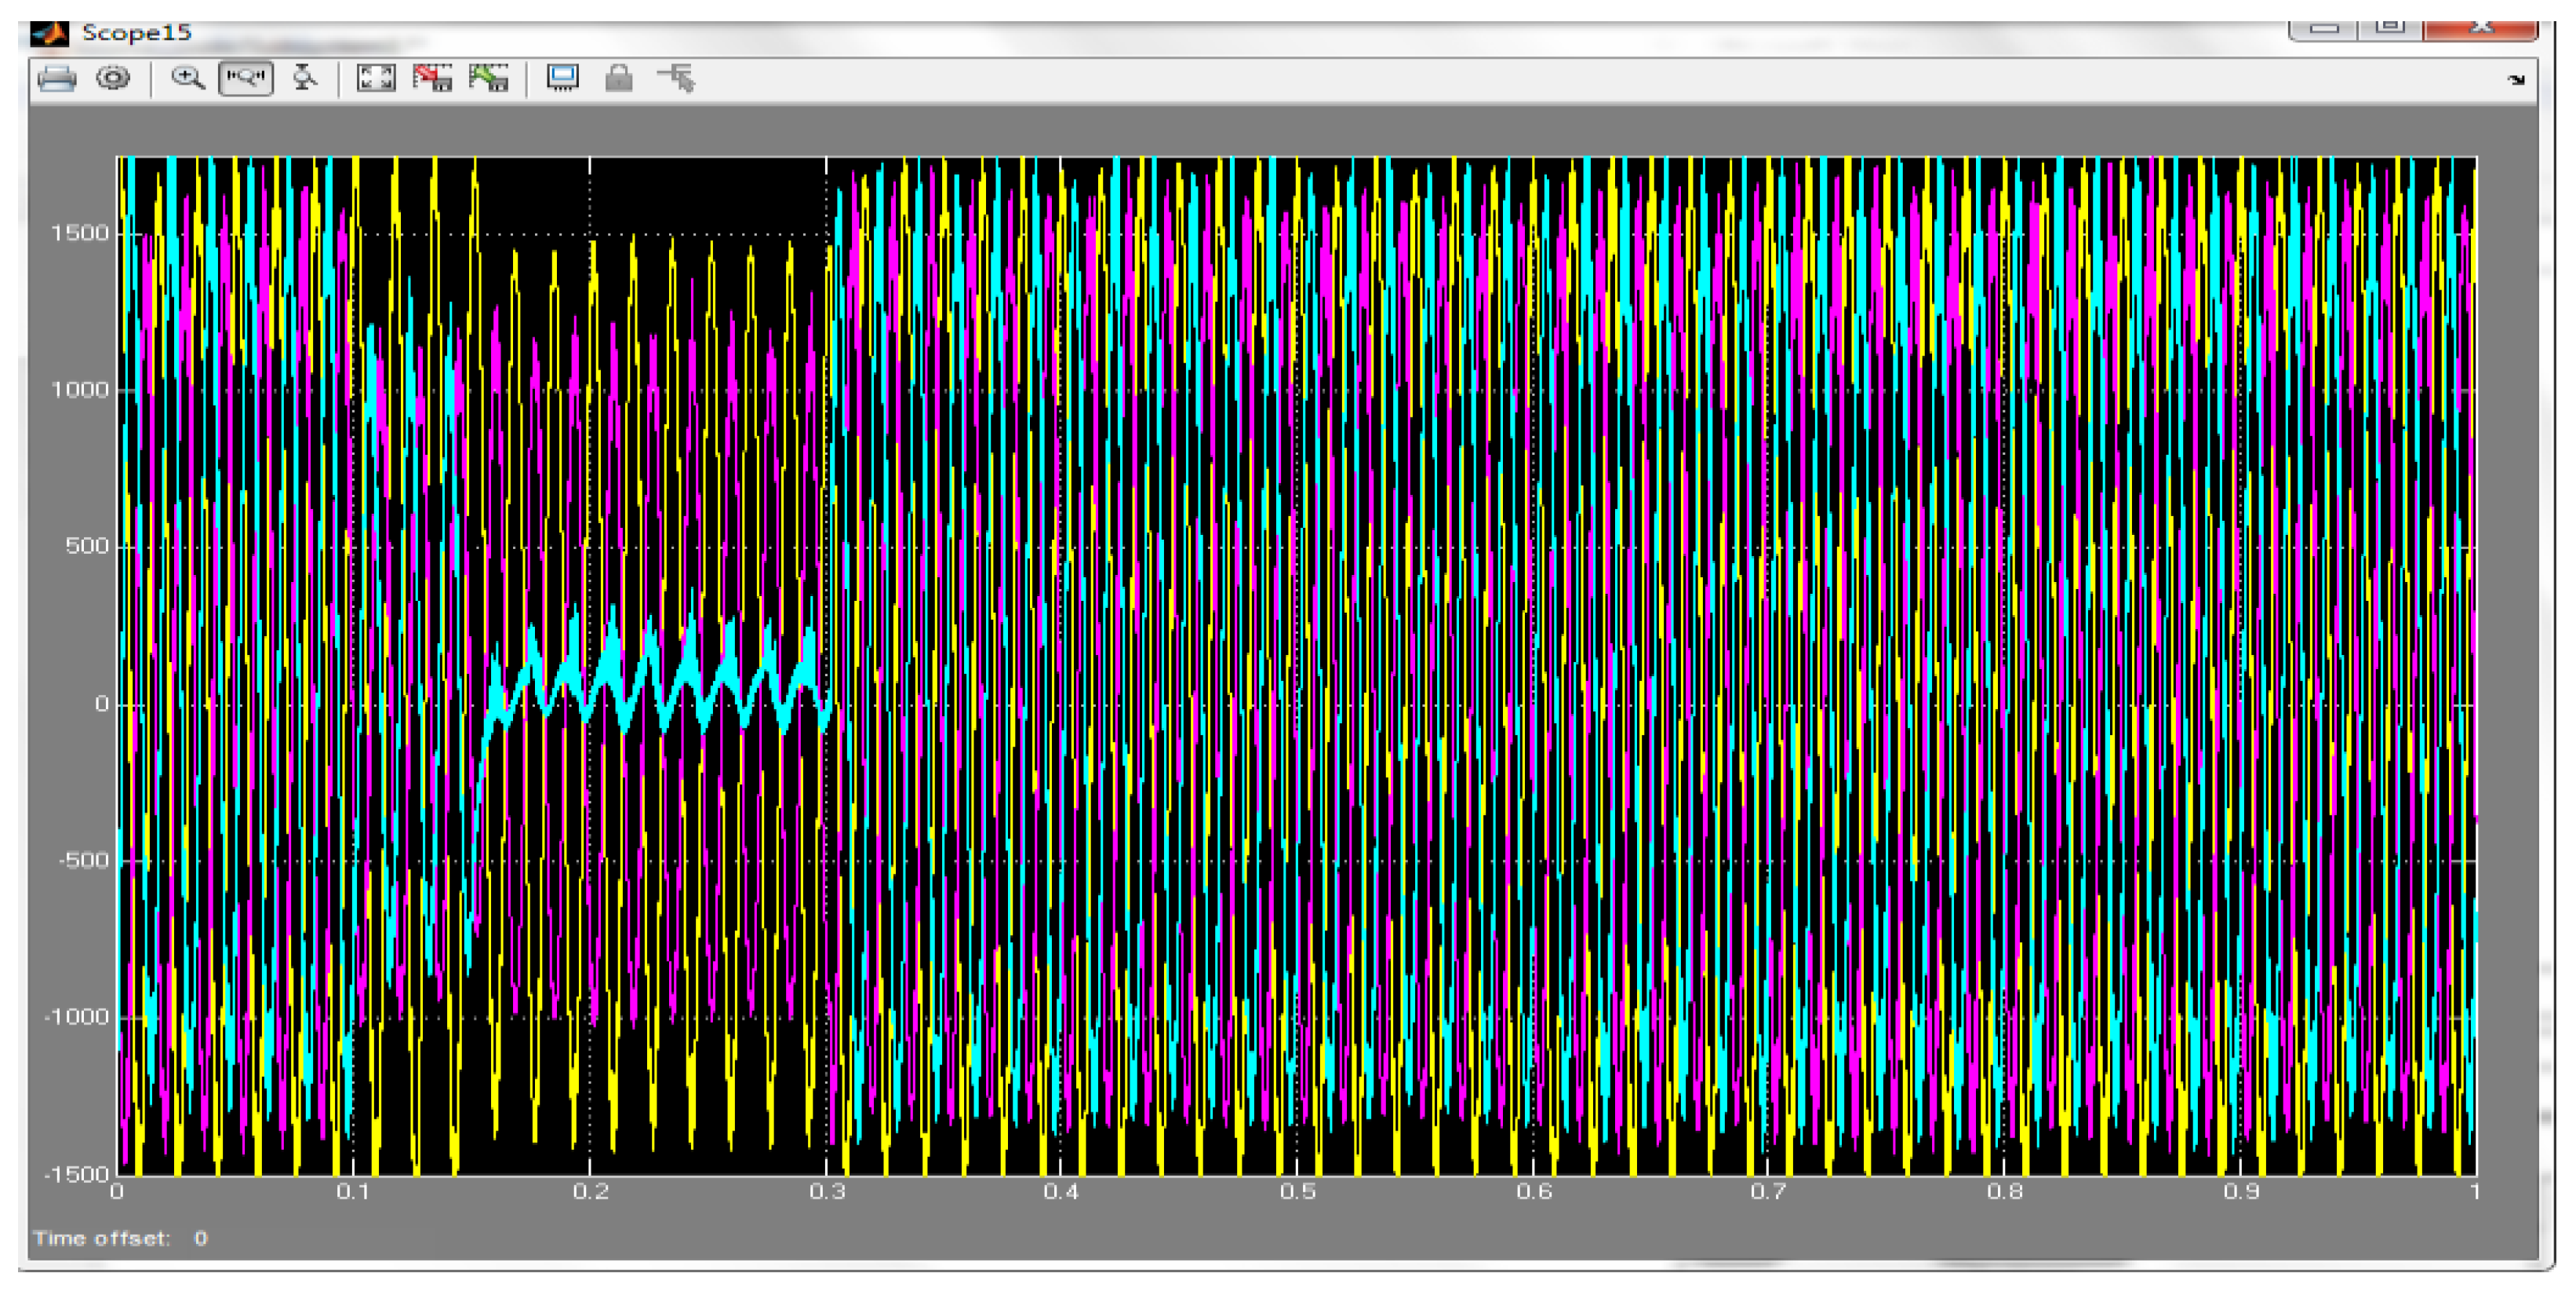The image size is (2576, 1295).
Task: Toggle the lock axes selection padlock
Action: [619, 78]
